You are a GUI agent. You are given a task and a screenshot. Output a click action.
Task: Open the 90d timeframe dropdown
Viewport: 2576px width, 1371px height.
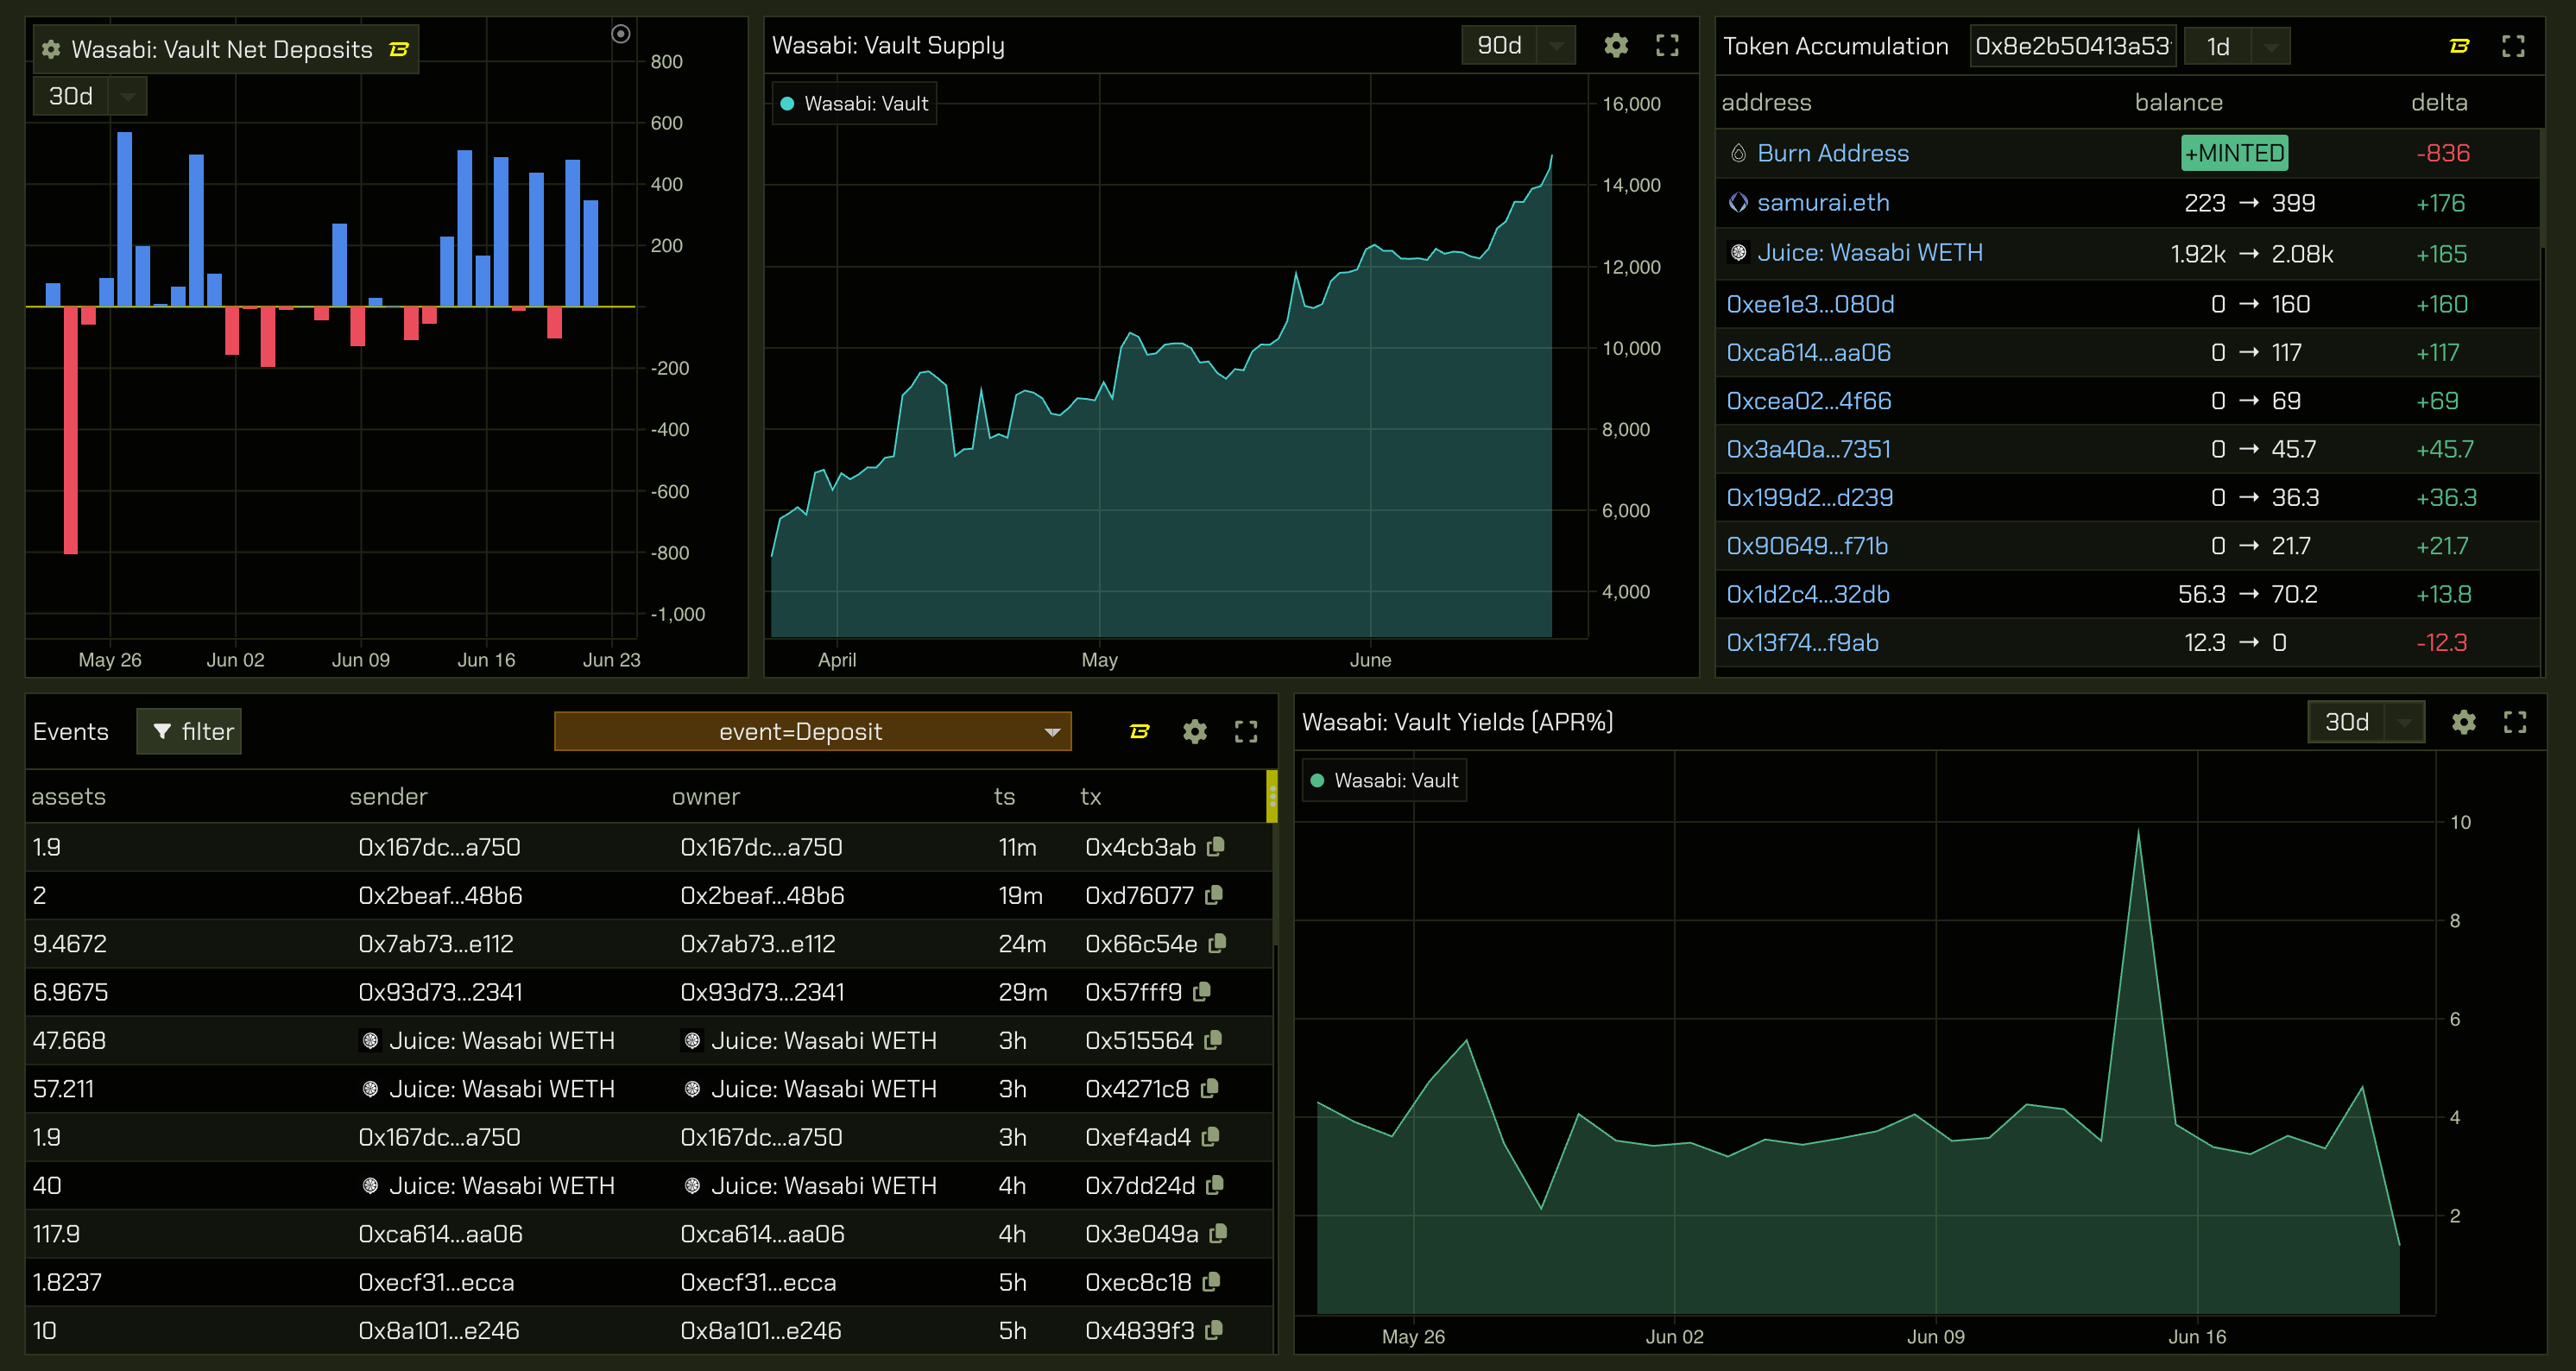tap(1517, 46)
